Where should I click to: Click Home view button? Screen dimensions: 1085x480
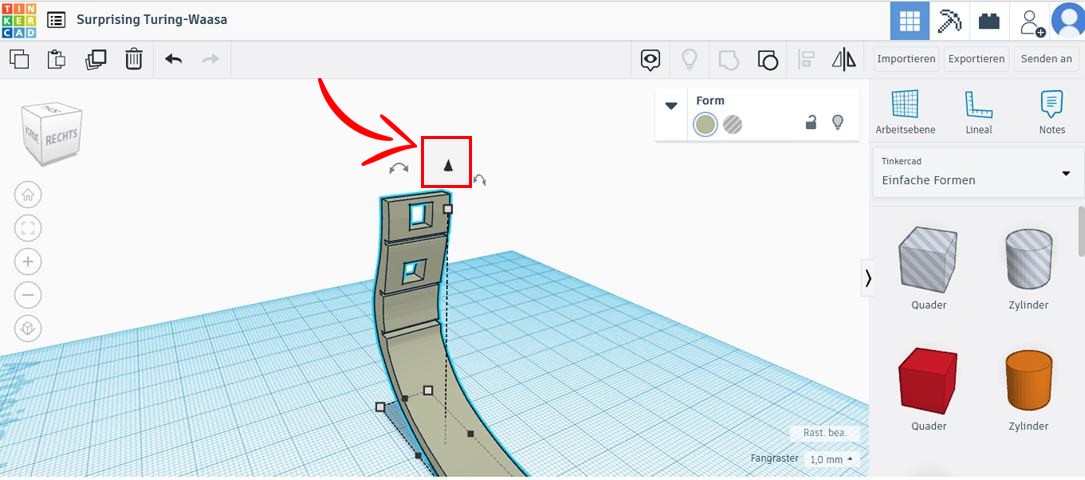click(28, 194)
